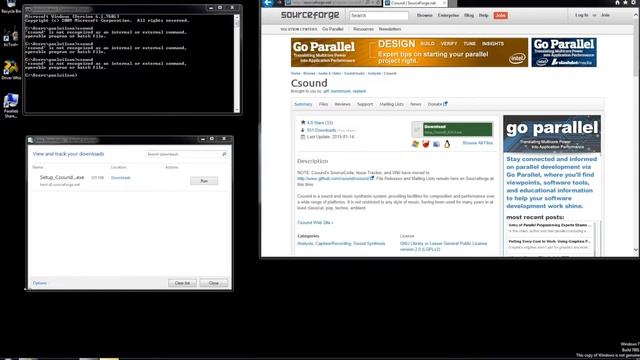Image resolution: width=640 pixels, height=360 pixels.
Task: Click Go Parallel in Solution Centers bar
Action: coord(333,29)
